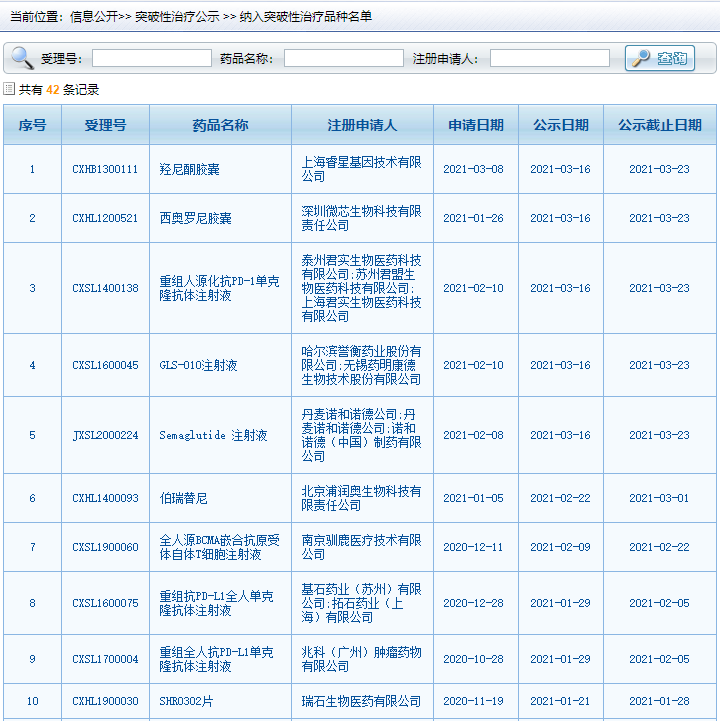Click drug name 西奥罗尼胶囊
Screen dimensions: 720x721
(x=195, y=218)
